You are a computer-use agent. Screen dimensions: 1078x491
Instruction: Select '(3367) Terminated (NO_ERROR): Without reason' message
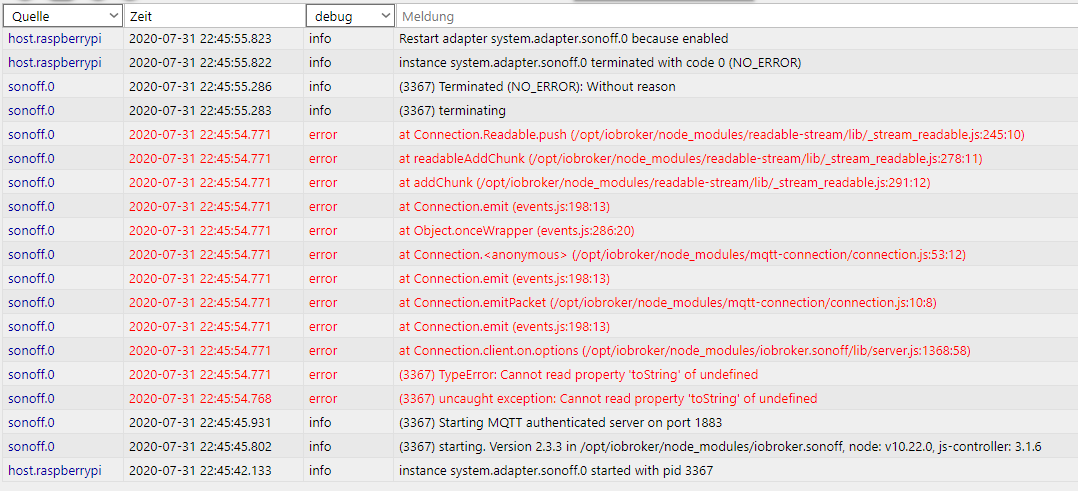pos(537,87)
